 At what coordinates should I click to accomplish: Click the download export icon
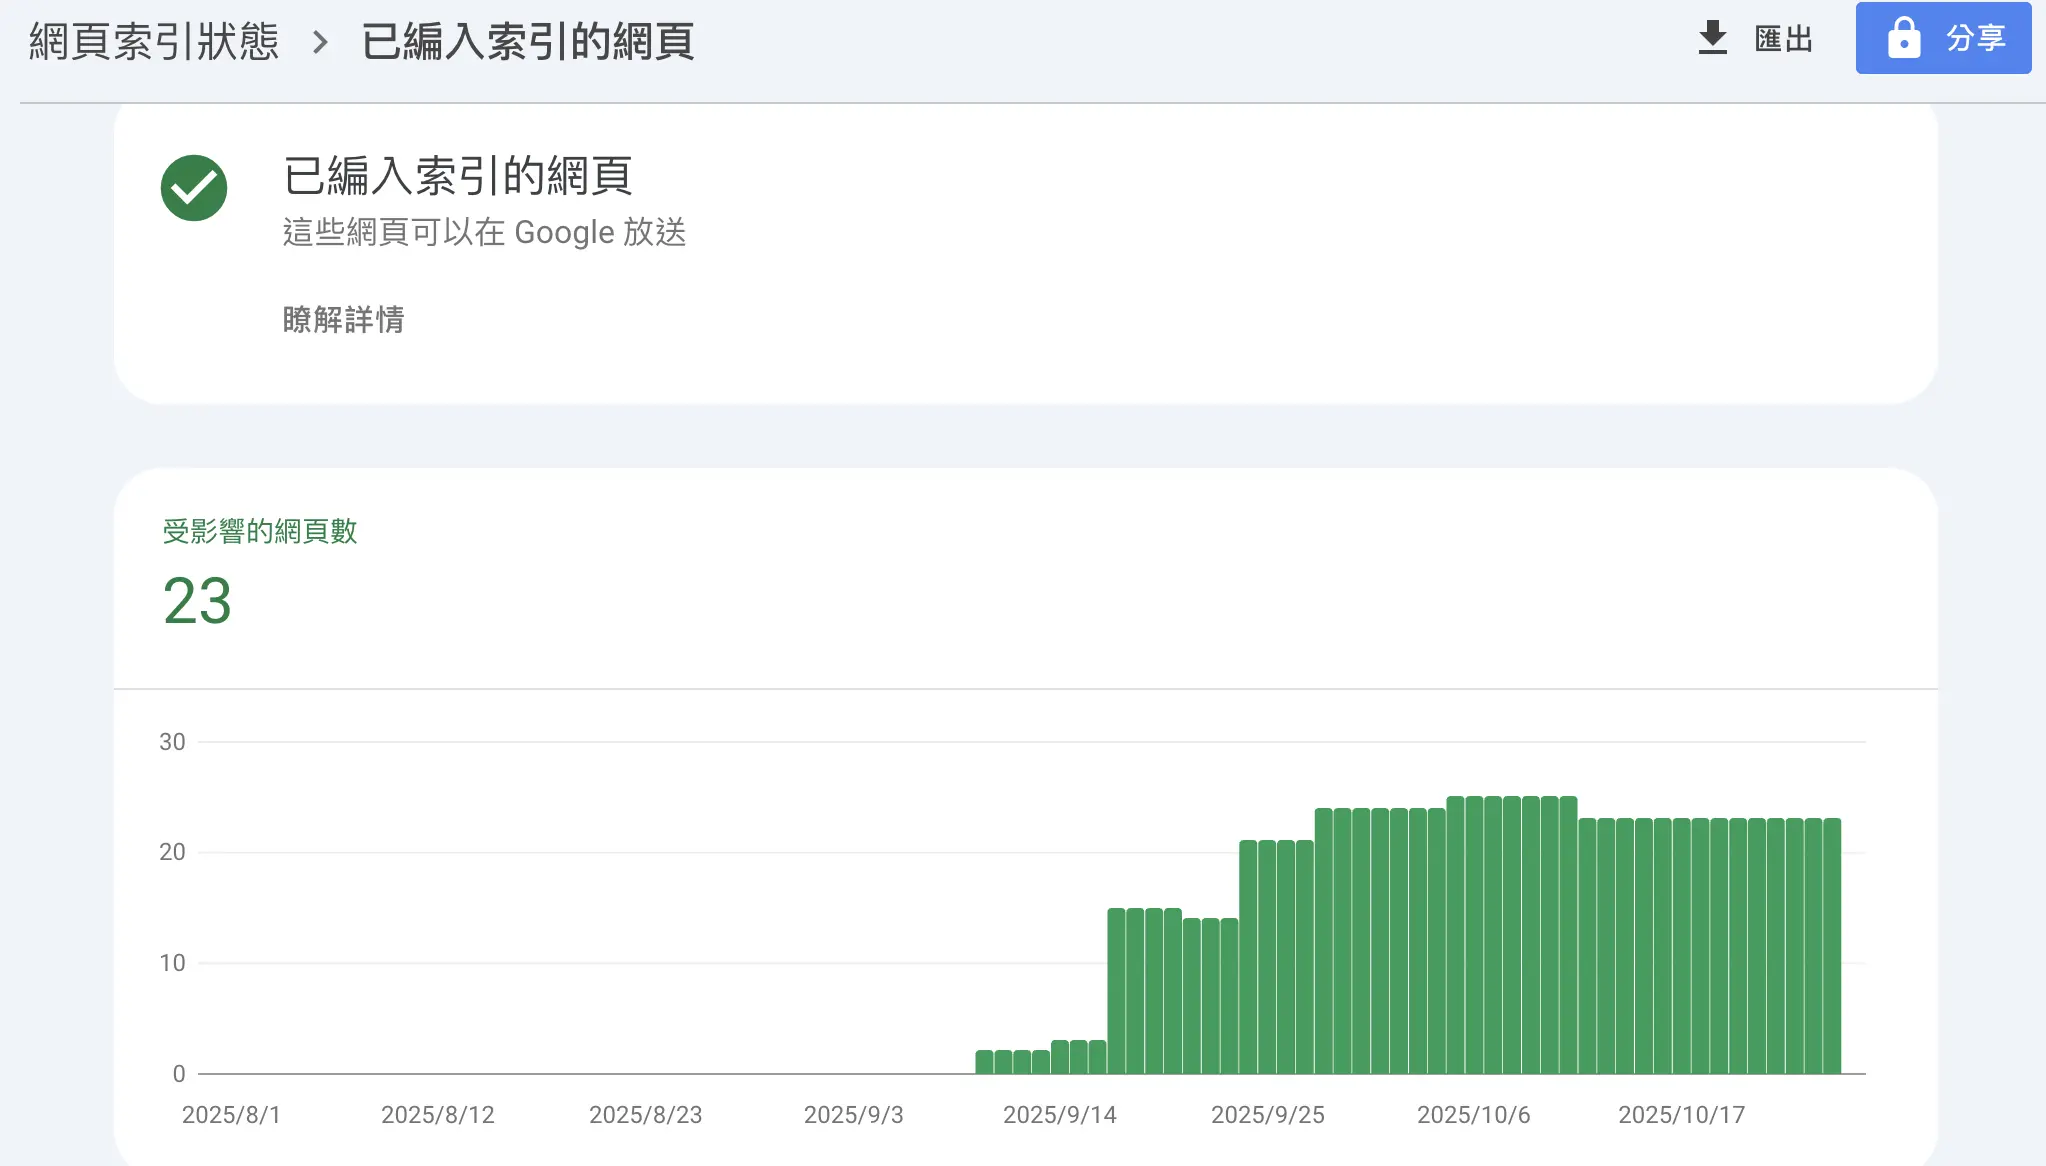pyautogui.click(x=1712, y=38)
